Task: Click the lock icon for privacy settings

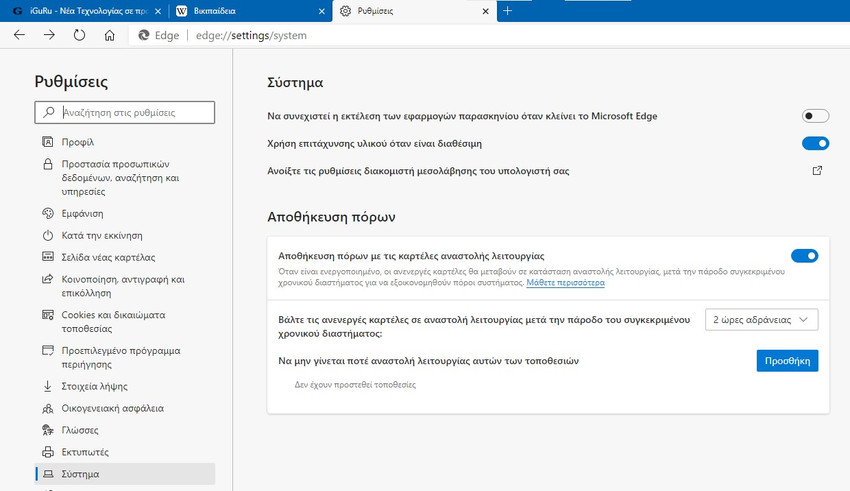Action: pyautogui.click(x=48, y=164)
